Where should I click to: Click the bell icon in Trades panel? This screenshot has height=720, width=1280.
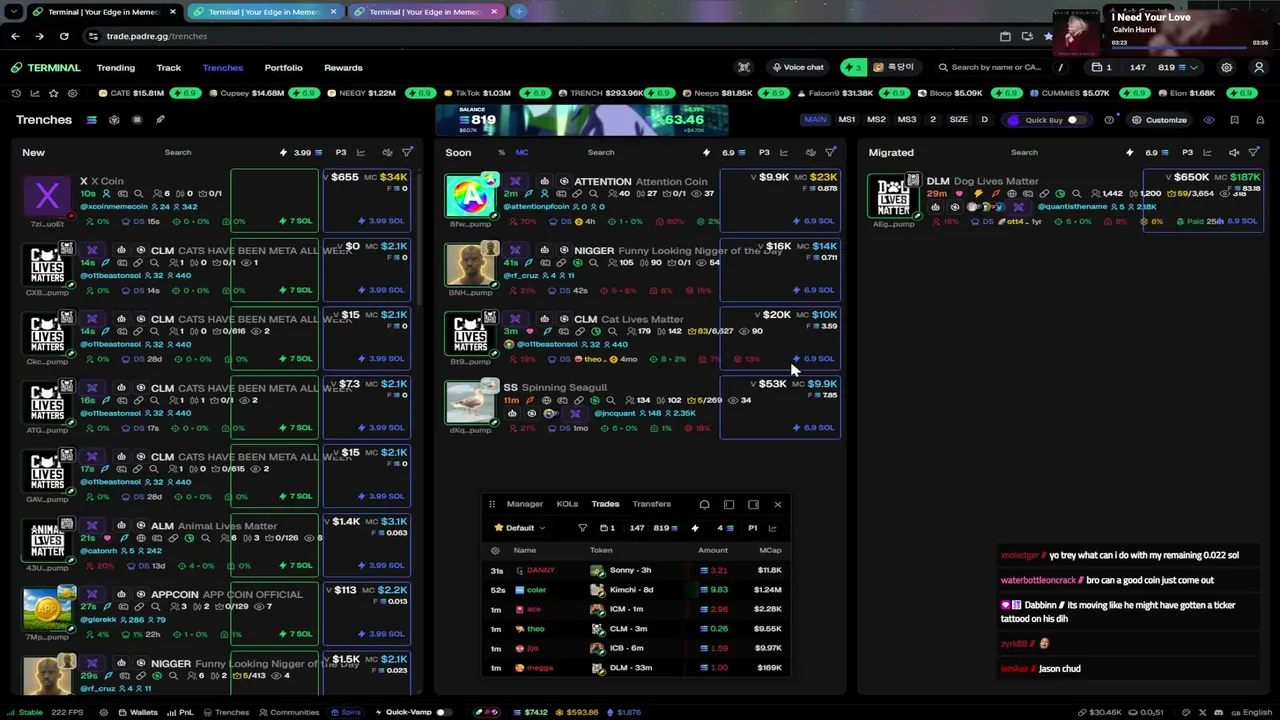point(704,504)
